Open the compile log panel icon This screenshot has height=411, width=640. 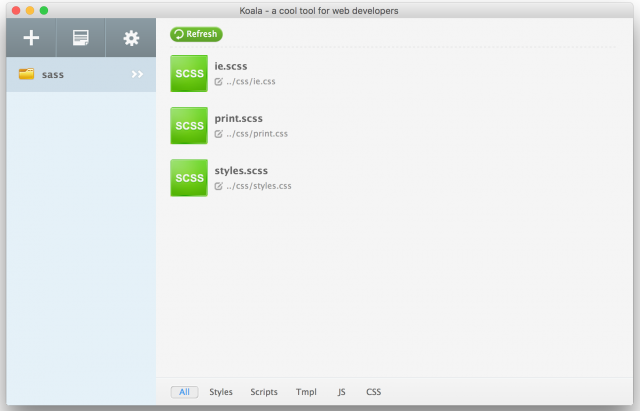tap(81, 38)
